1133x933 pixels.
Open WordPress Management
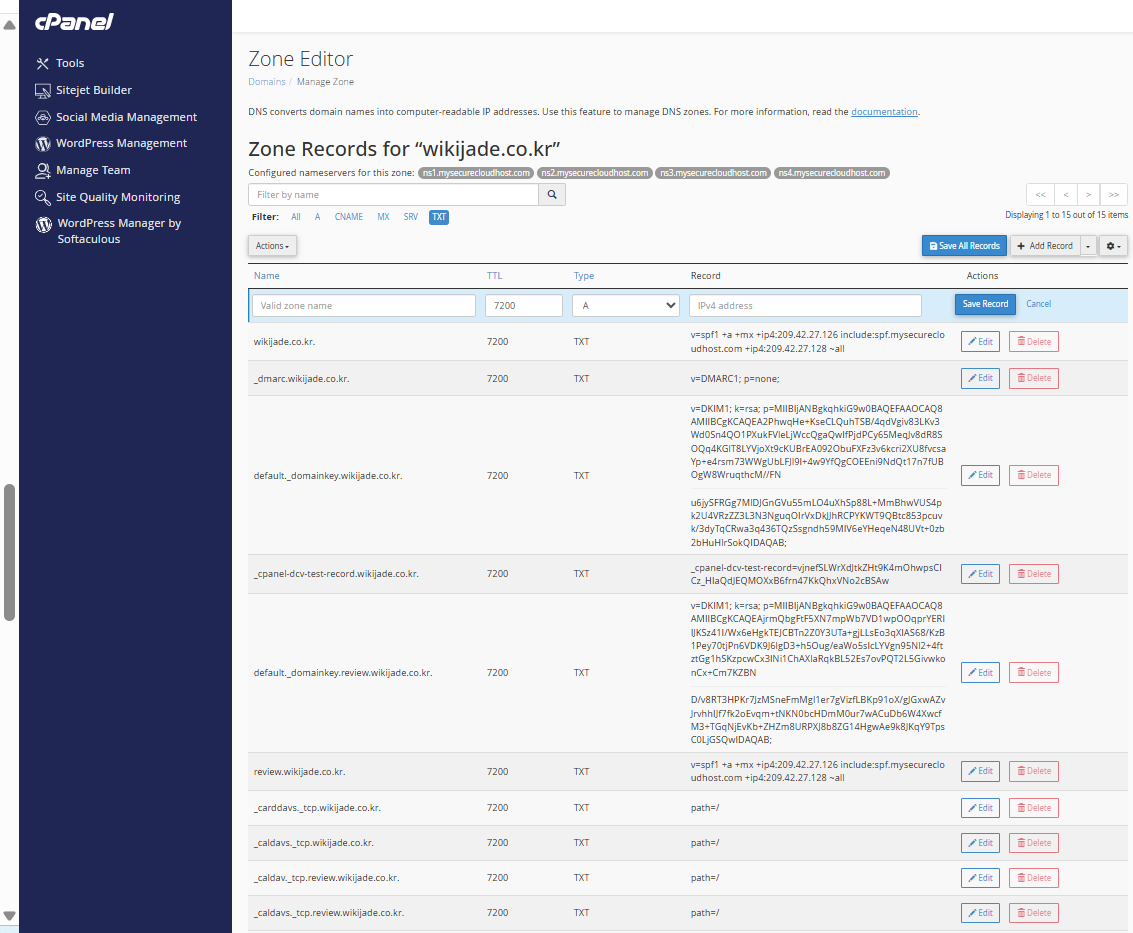coord(111,143)
